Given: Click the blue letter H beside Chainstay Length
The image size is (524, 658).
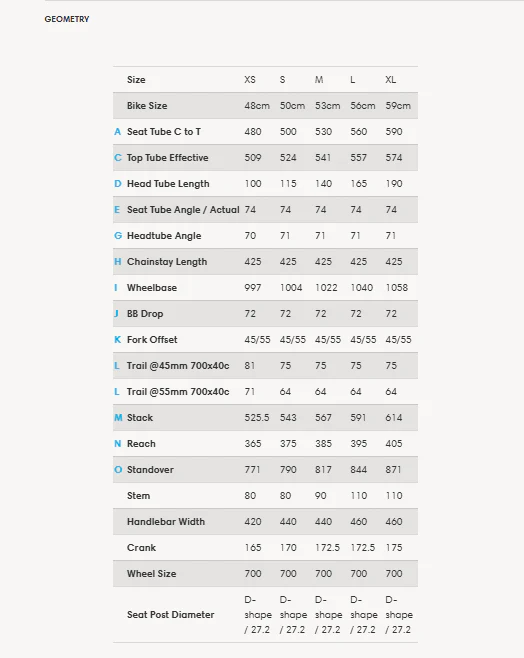Looking at the screenshot, I should coord(117,262).
